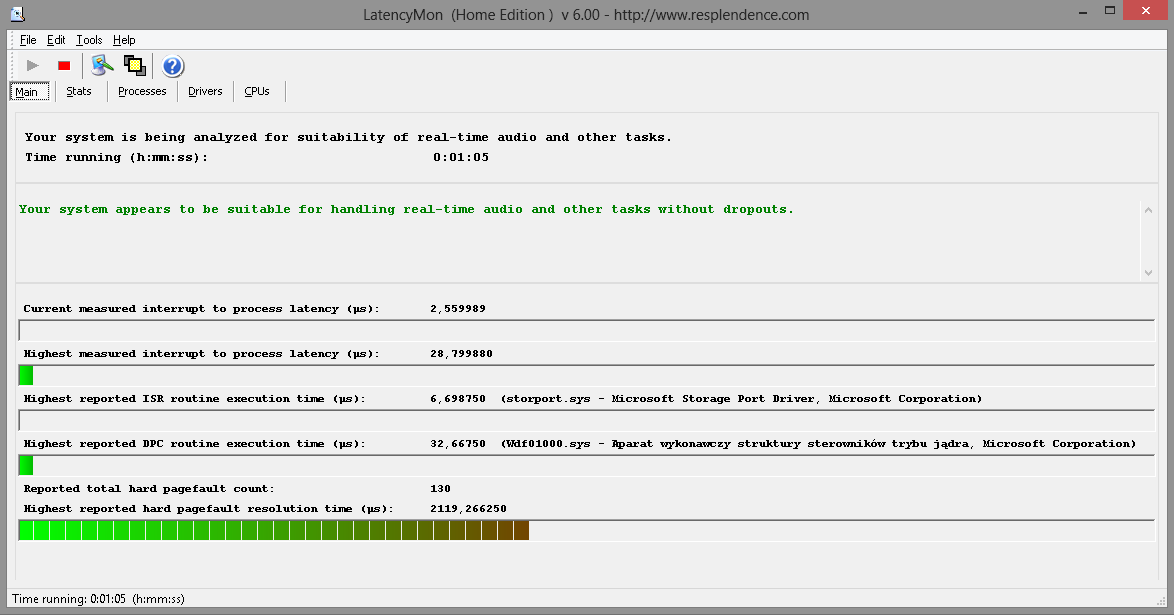This screenshot has height=615, width=1174.
Task: Open the Help menu
Action: pos(124,40)
